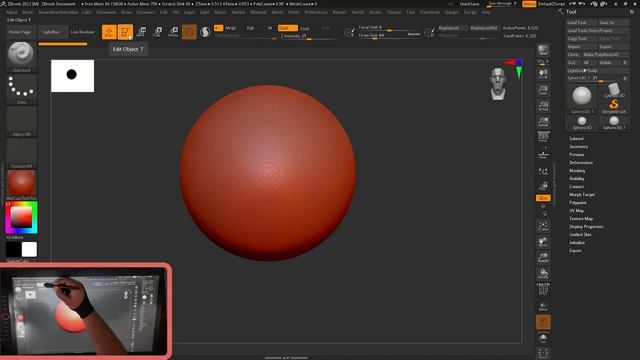Open the Stroke menu
Image resolution: width=640 pixels, height=360 pixels.
[375, 12]
